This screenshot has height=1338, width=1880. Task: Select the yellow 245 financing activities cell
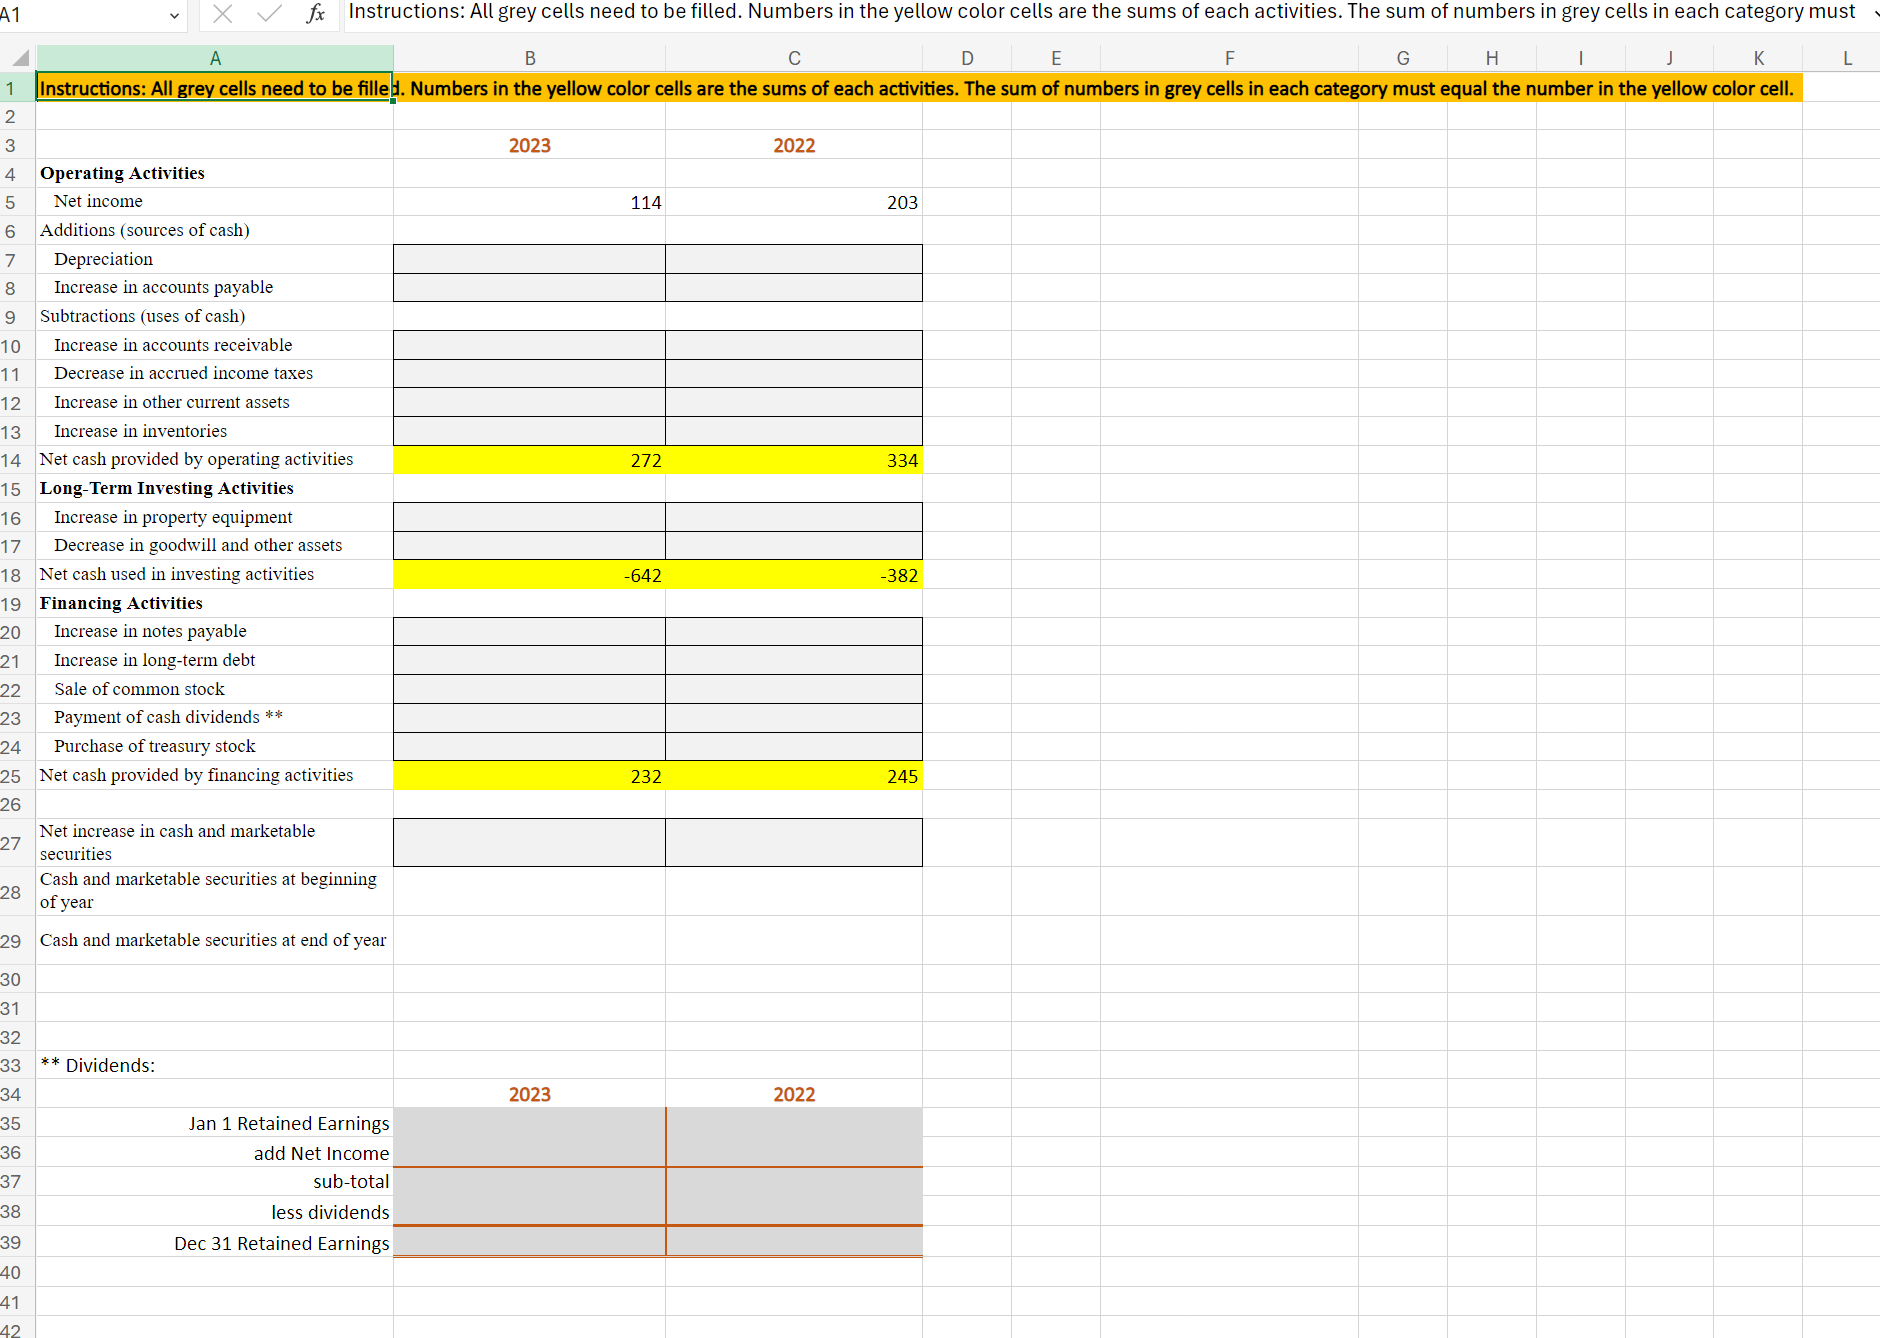click(x=793, y=775)
